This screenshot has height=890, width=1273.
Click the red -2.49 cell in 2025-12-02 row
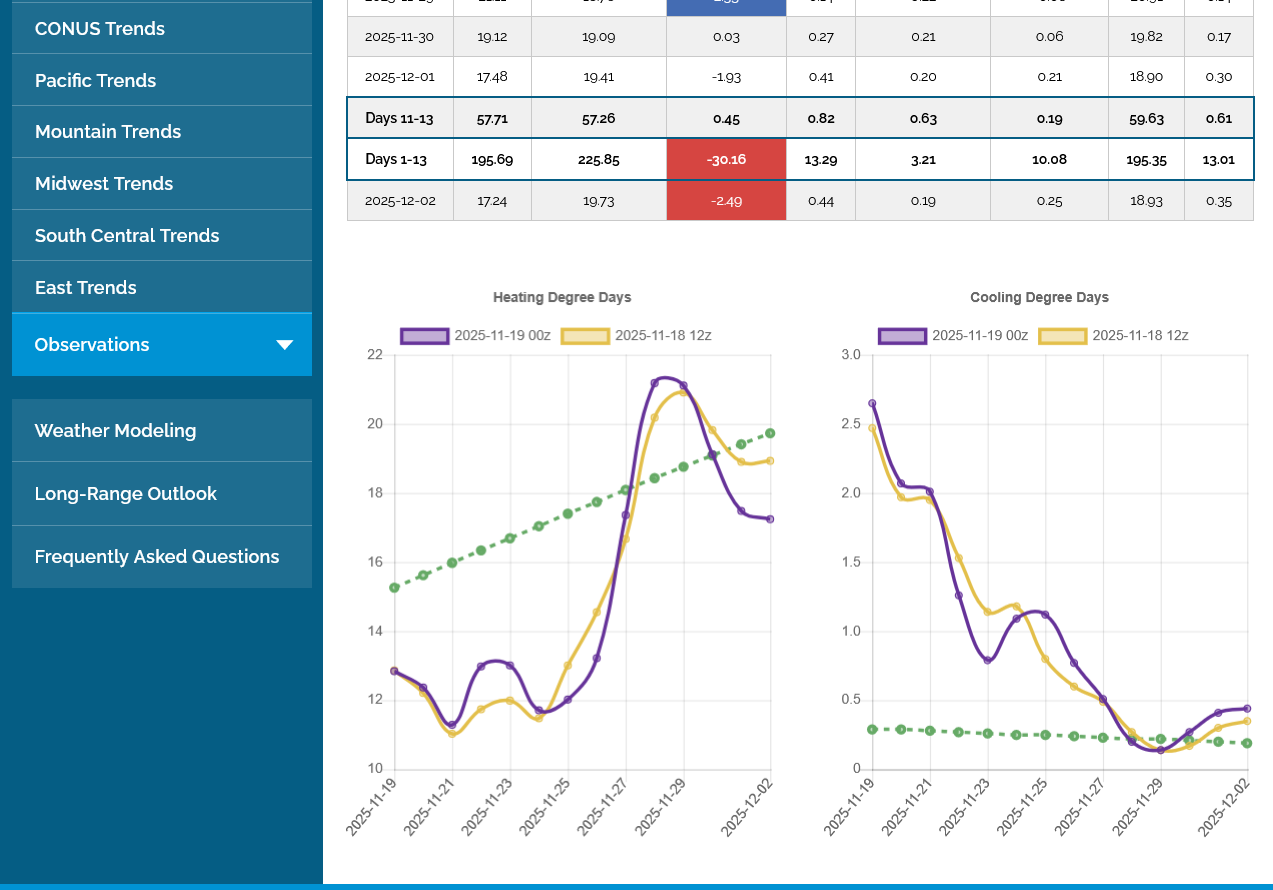726,201
